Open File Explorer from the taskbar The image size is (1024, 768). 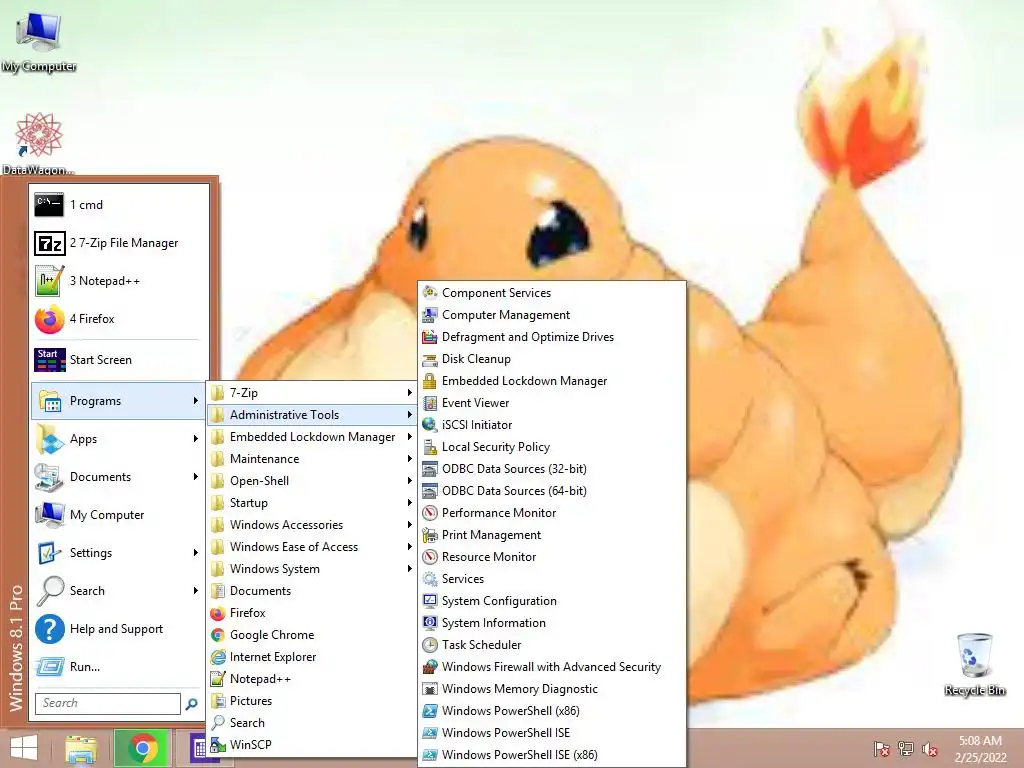[x=81, y=749]
